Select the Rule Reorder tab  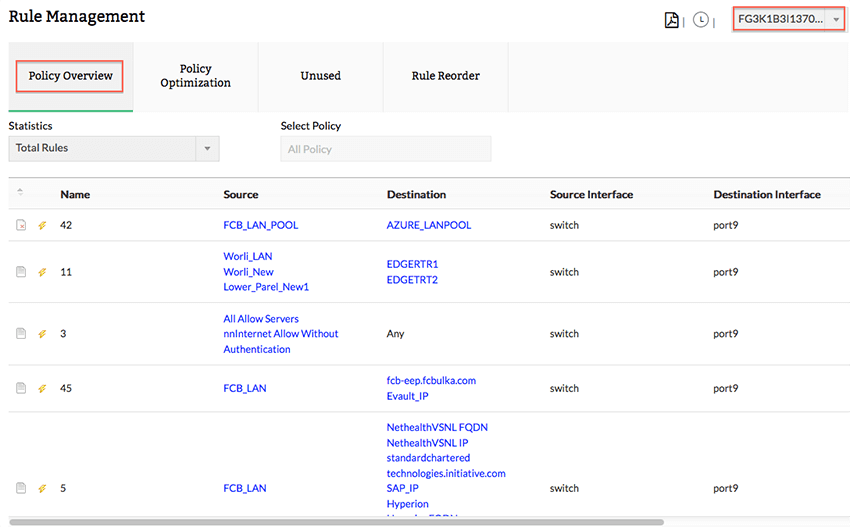(x=445, y=76)
